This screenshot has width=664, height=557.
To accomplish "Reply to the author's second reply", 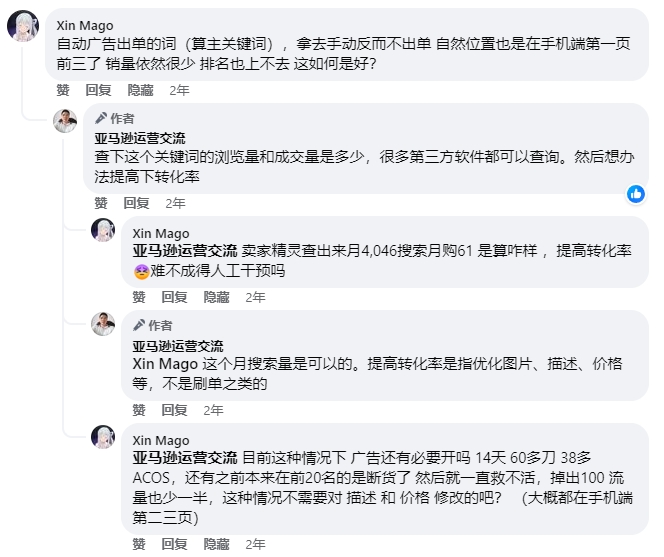I will [x=174, y=410].
